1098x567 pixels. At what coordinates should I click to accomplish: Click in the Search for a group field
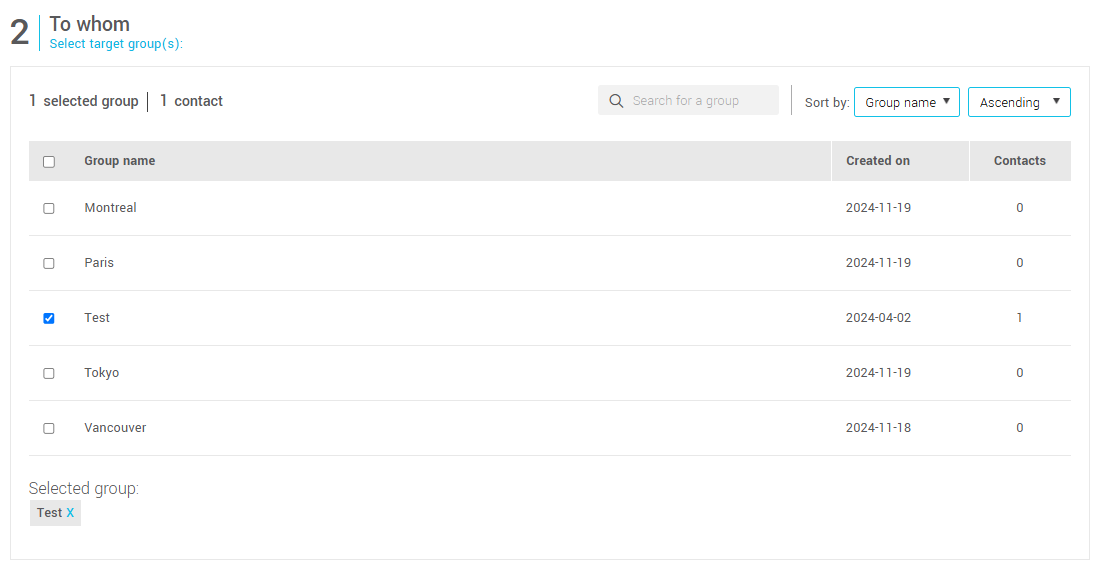700,101
